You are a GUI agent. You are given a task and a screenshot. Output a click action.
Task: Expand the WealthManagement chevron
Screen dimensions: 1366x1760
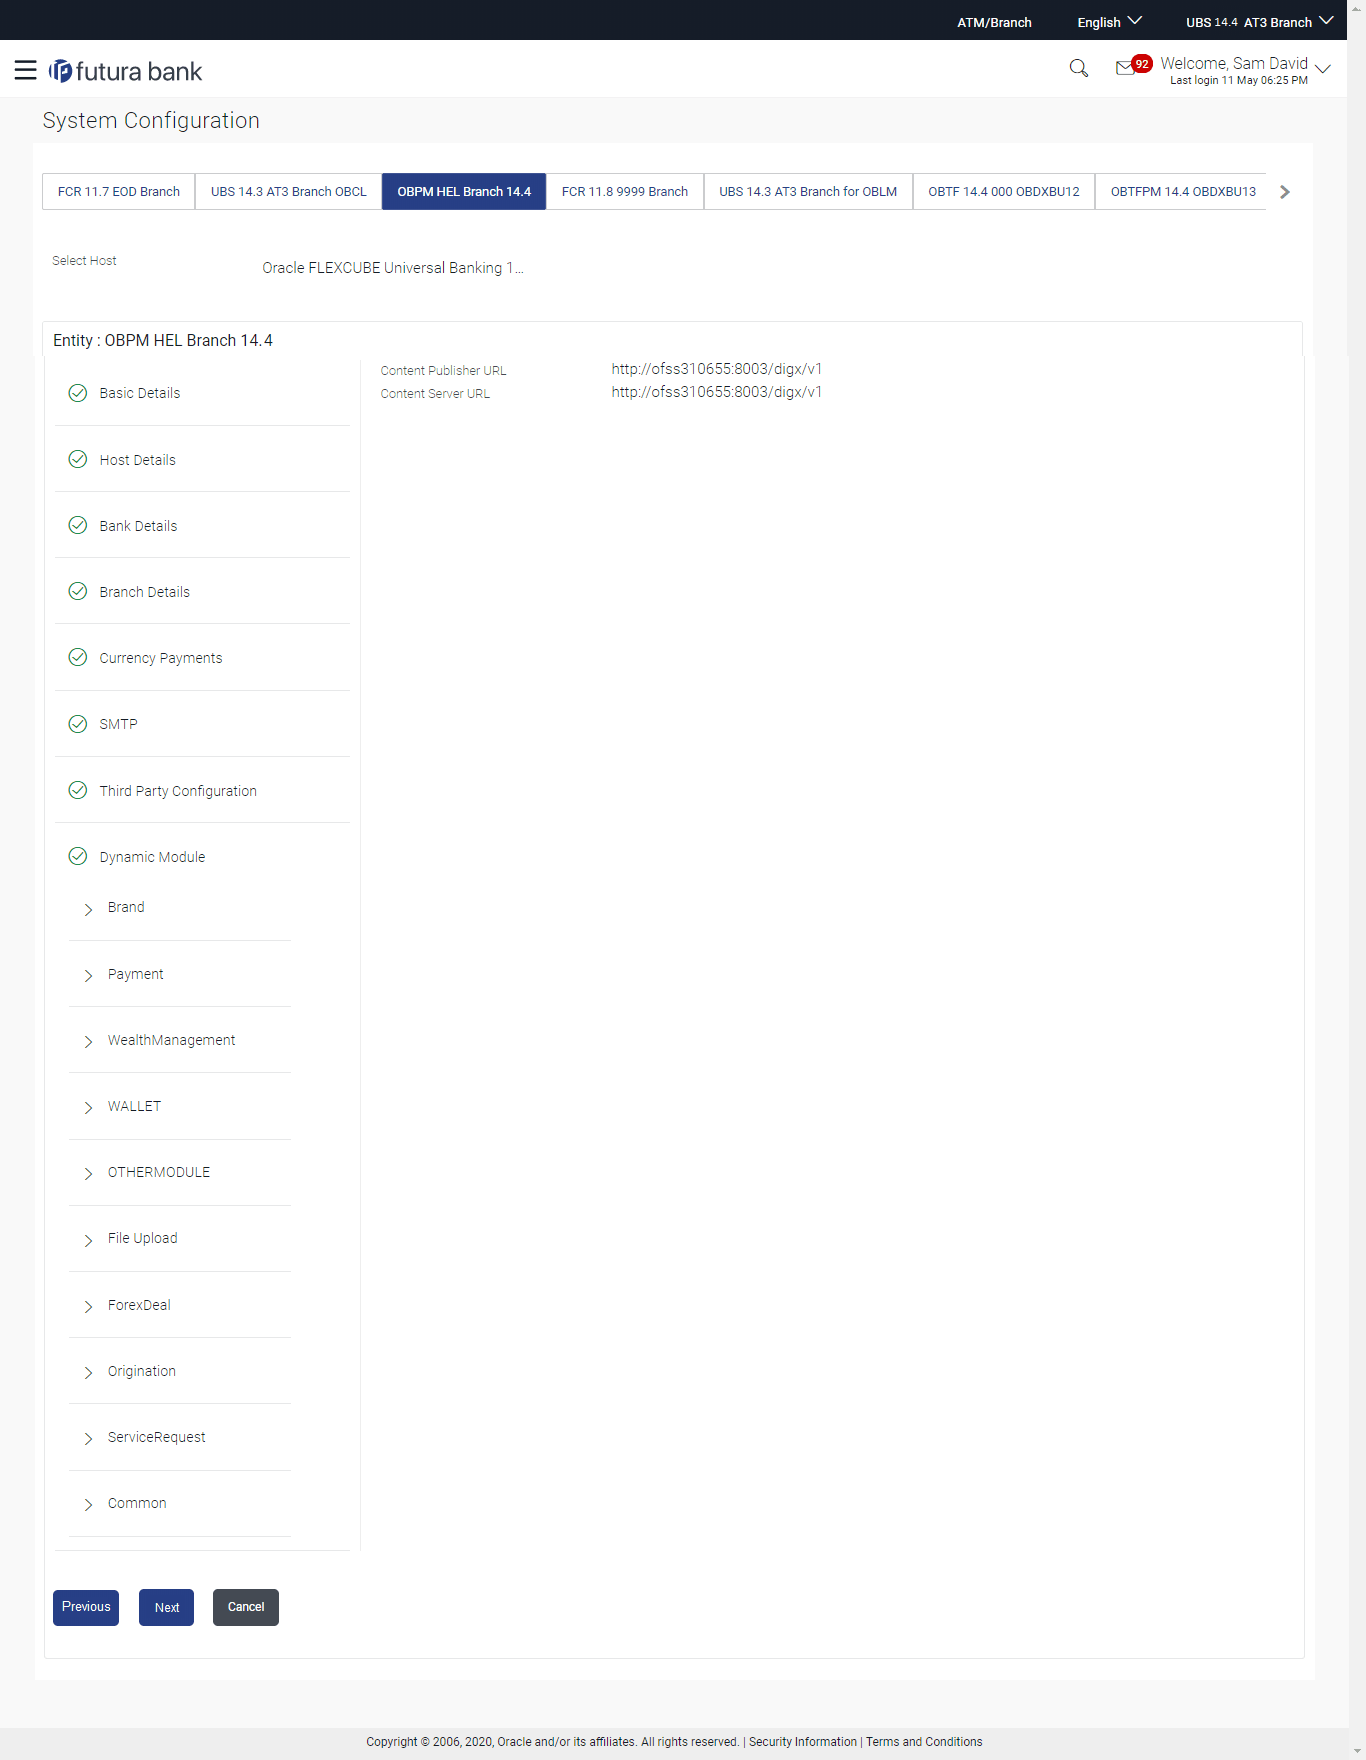click(88, 1041)
